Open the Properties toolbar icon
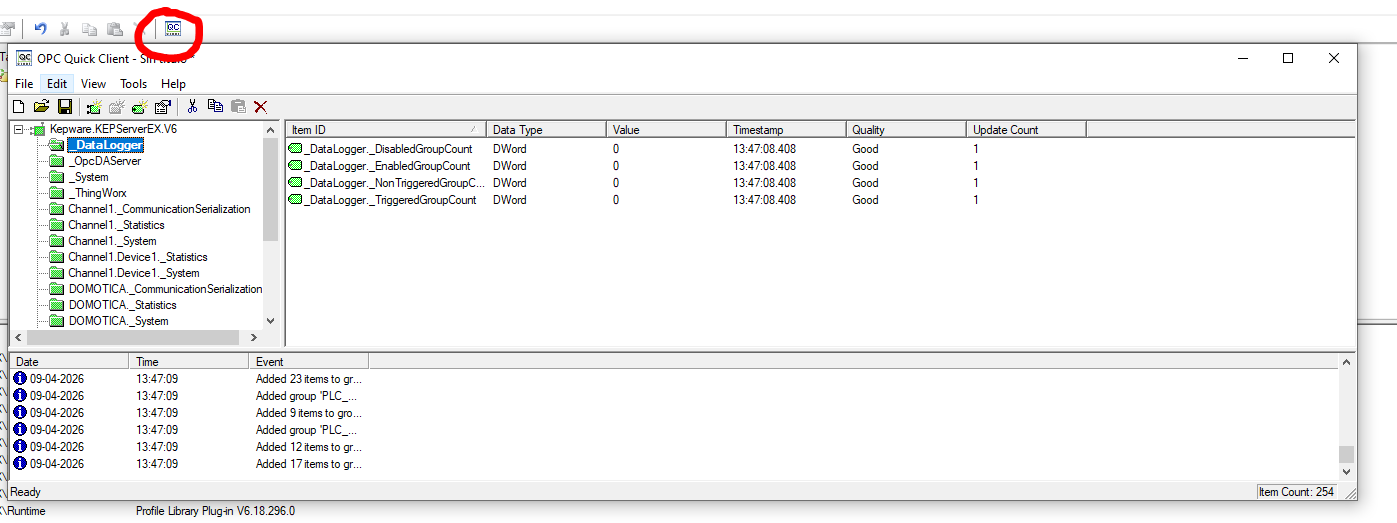Viewport: 1397px width, 523px height. [x=163, y=106]
